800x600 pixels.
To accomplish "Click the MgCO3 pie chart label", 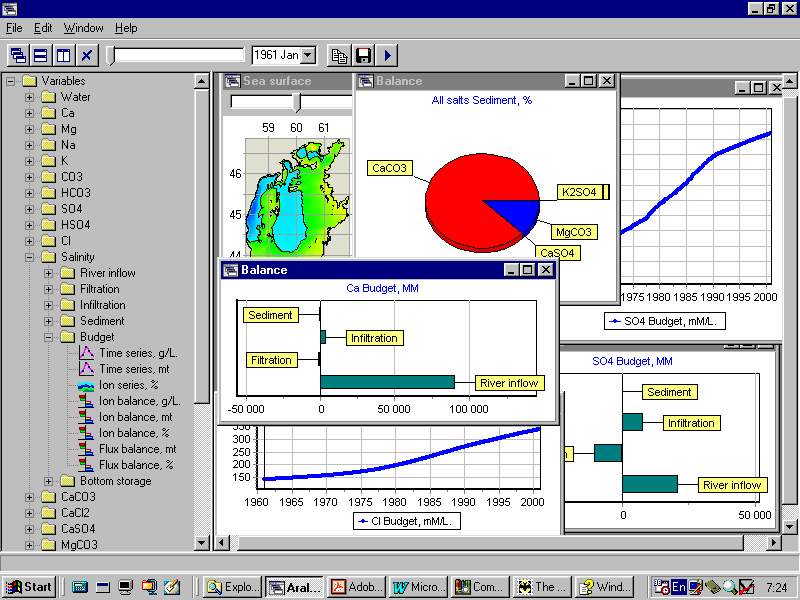I will tap(574, 232).
